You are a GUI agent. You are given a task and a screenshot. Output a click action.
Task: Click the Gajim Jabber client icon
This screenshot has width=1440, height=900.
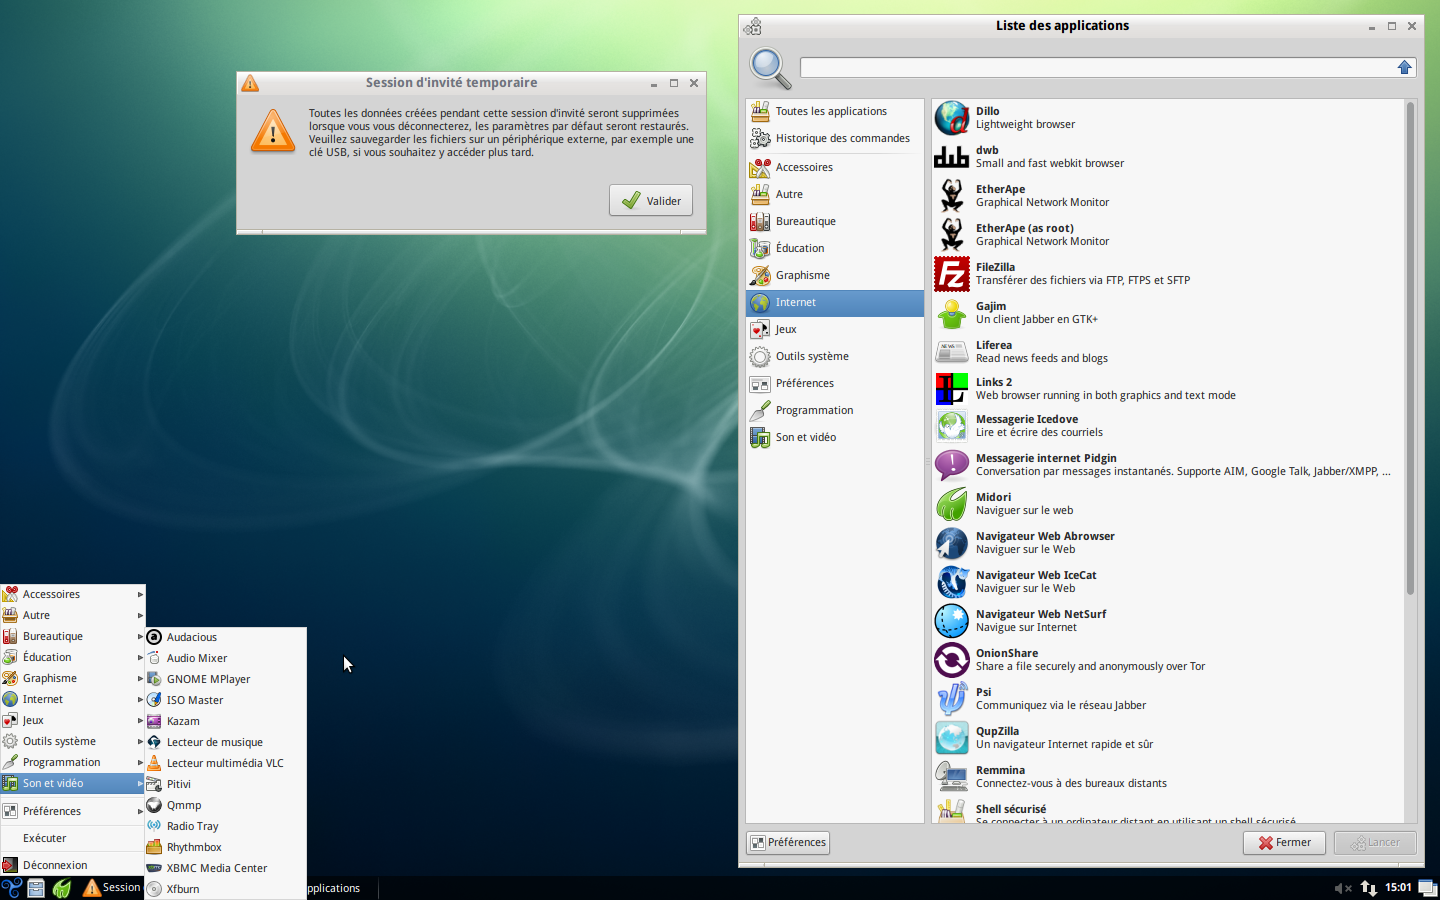tap(951, 313)
